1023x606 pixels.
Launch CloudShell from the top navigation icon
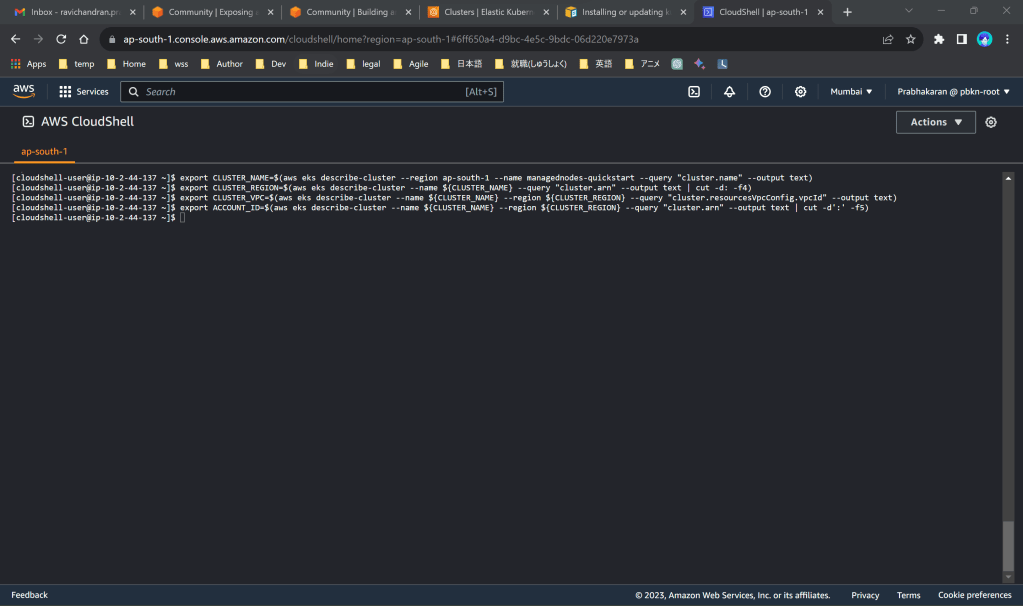click(694, 92)
